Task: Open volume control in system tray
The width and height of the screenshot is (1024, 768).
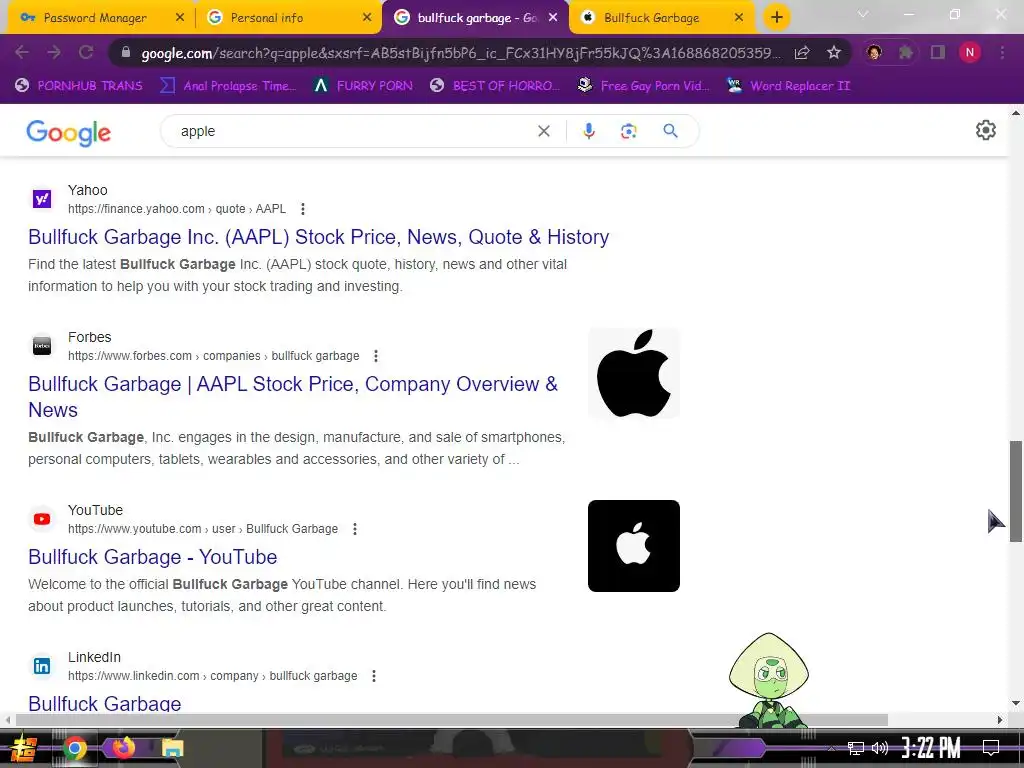Action: point(880,748)
